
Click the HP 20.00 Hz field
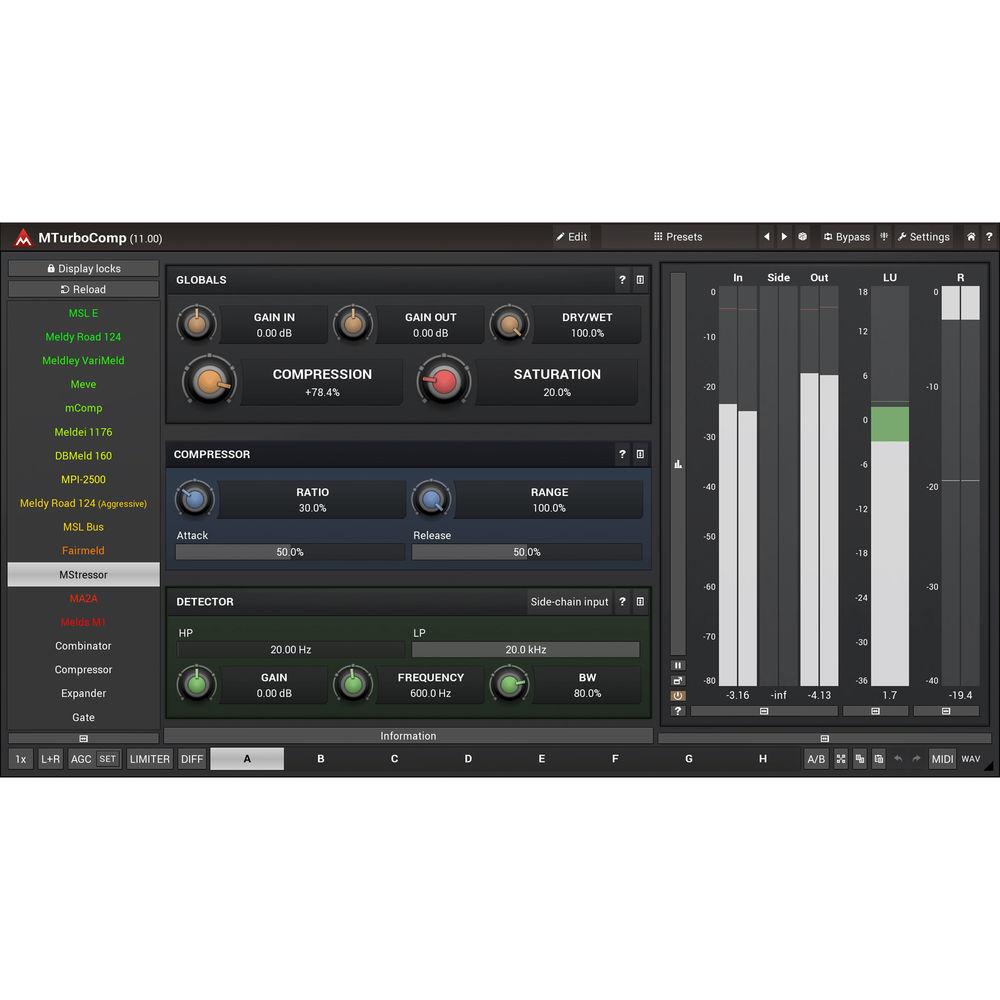(x=290, y=650)
